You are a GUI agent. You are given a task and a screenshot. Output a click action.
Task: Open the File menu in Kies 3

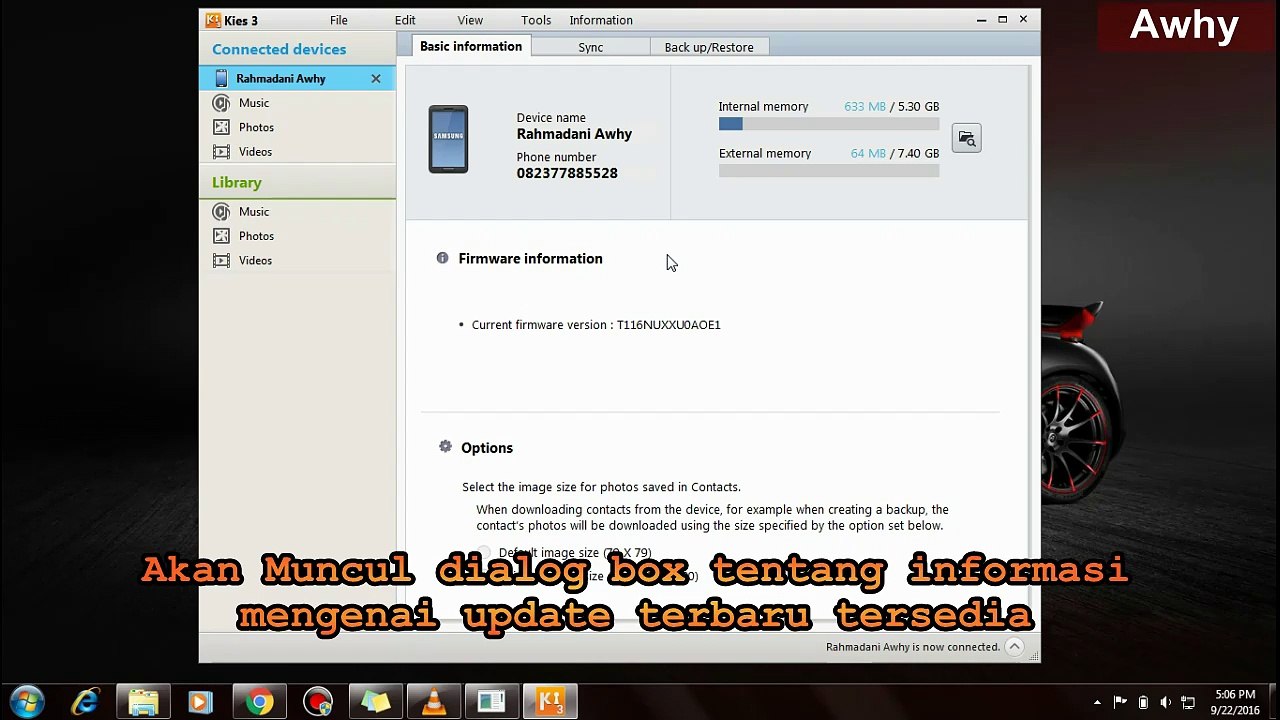[339, 20]
